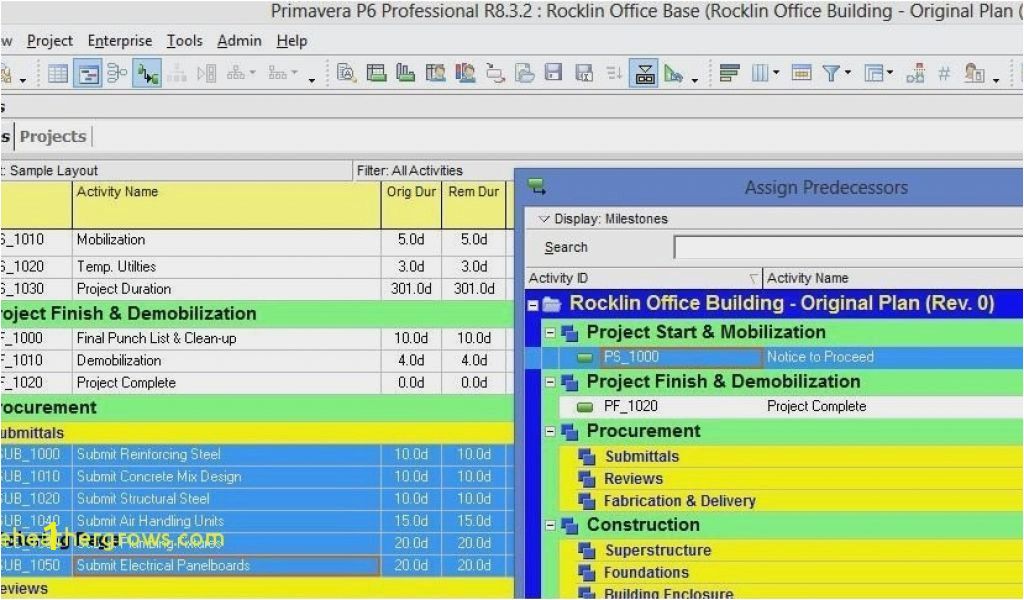Toggle the Gantt Chart view button
Image resolution: width=1024 pixels, height=600 pixels.
[x=88, y=74]
